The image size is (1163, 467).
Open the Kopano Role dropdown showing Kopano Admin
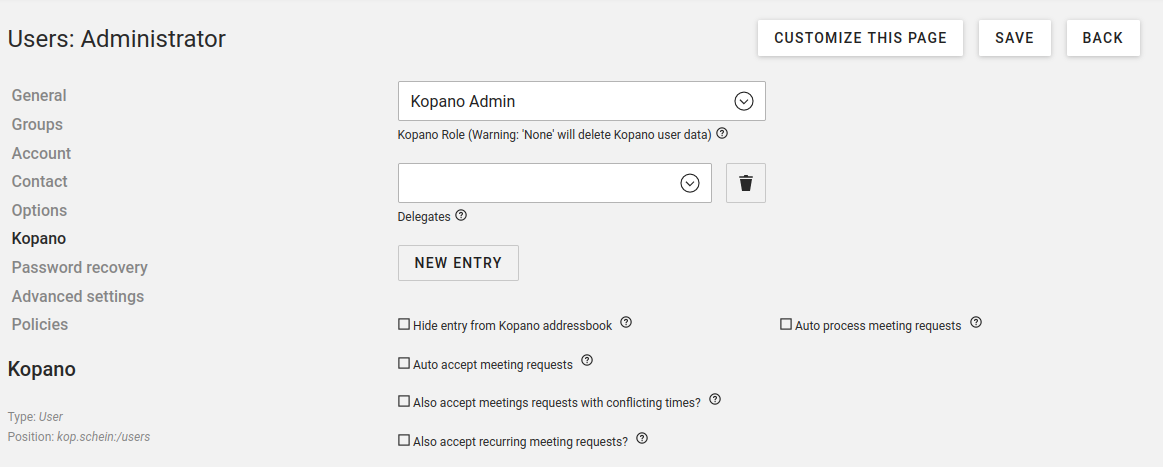pyautogui.click(x=582, y=101)
